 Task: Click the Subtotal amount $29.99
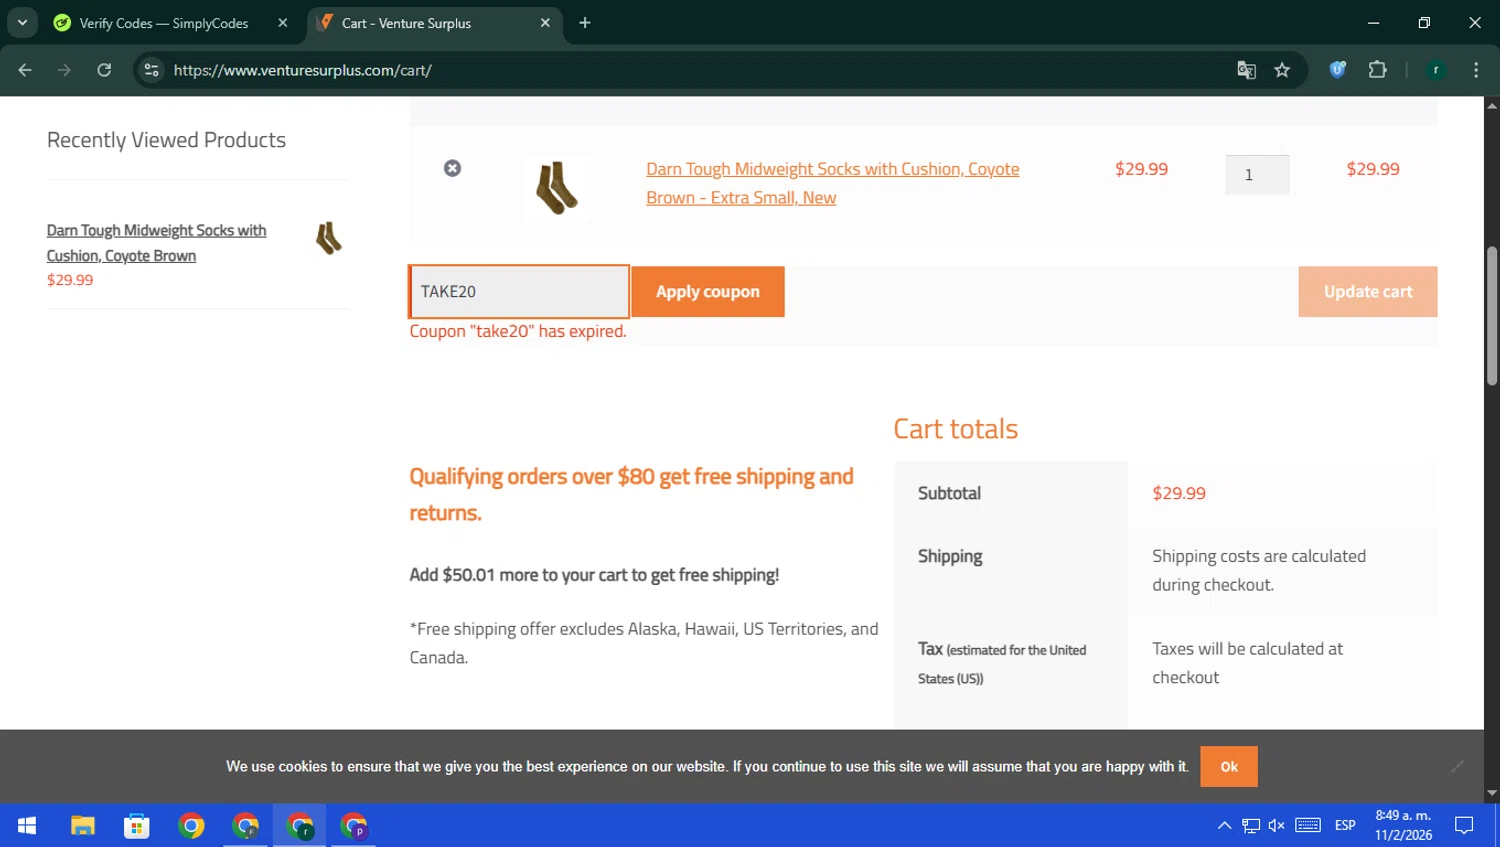[1179, 493]
